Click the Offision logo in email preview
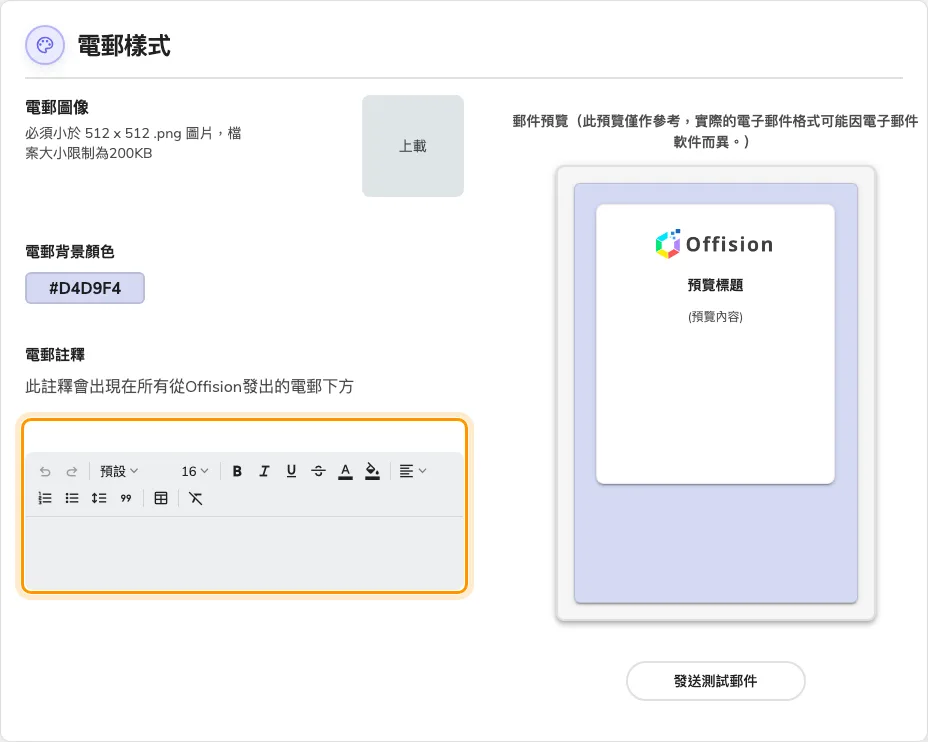Screen dimensions: 928x742 [x=714, y=244]
